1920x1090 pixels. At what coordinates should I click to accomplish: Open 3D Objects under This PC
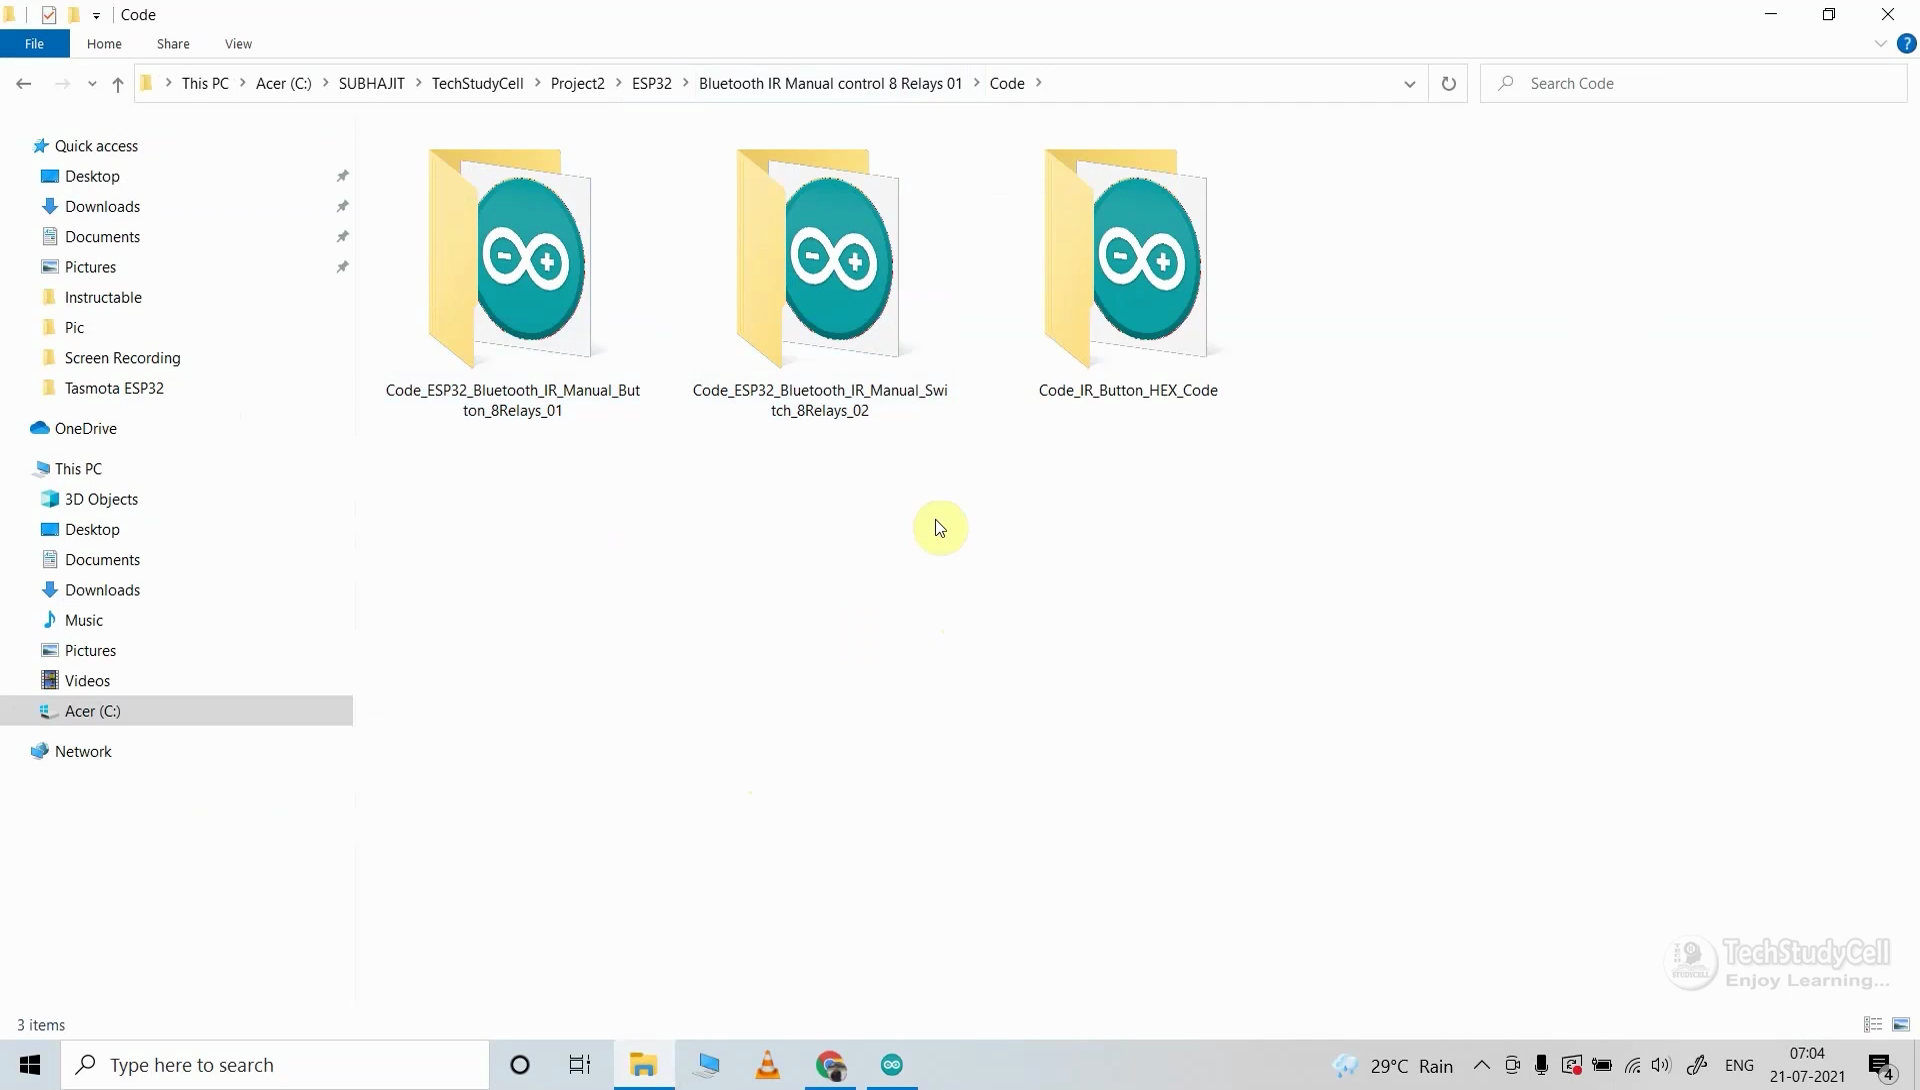coord(101,499)
